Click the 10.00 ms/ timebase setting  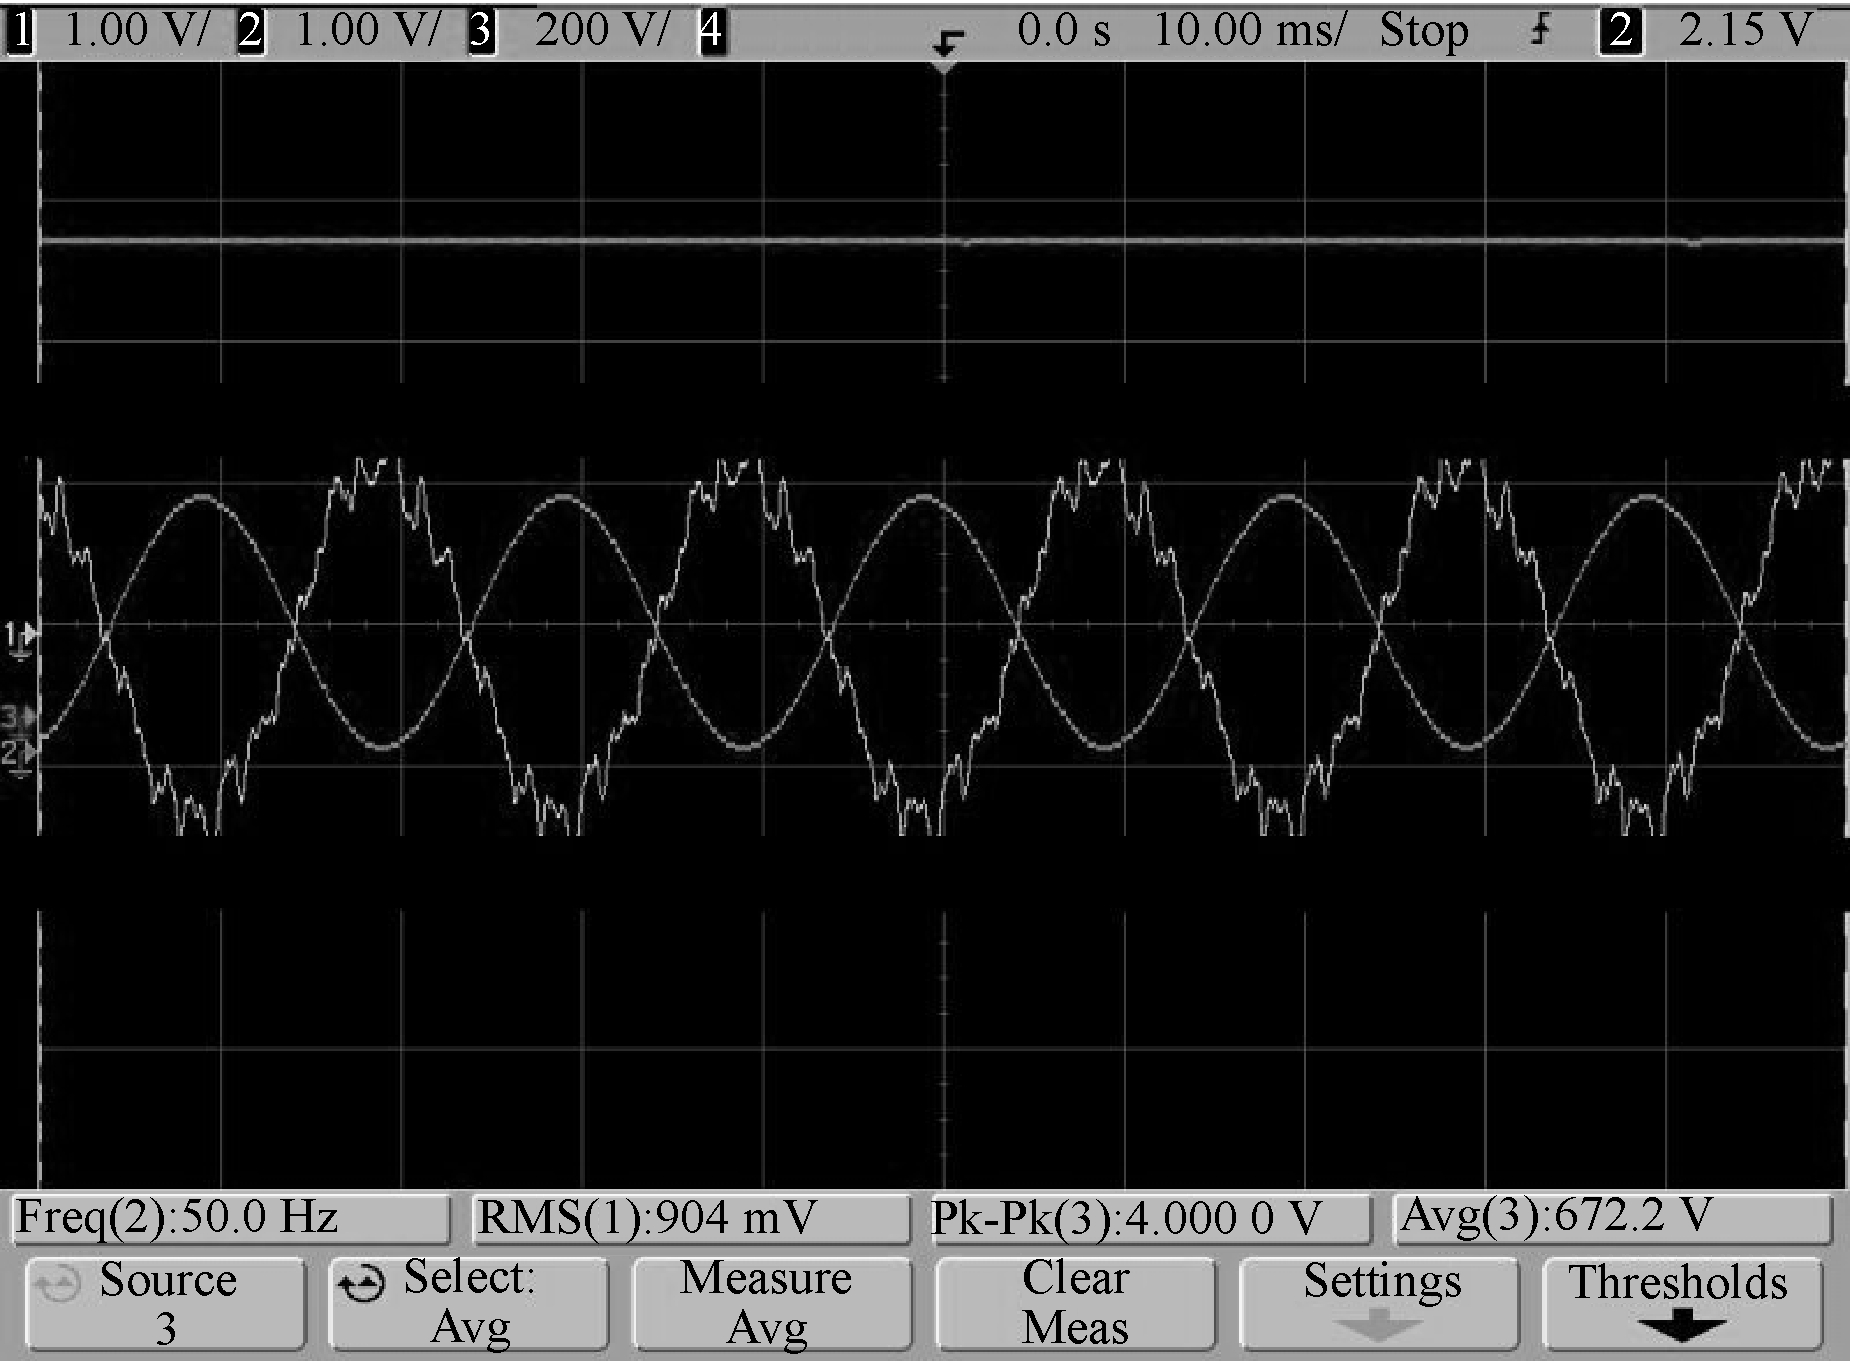(x=1250, y=30)
